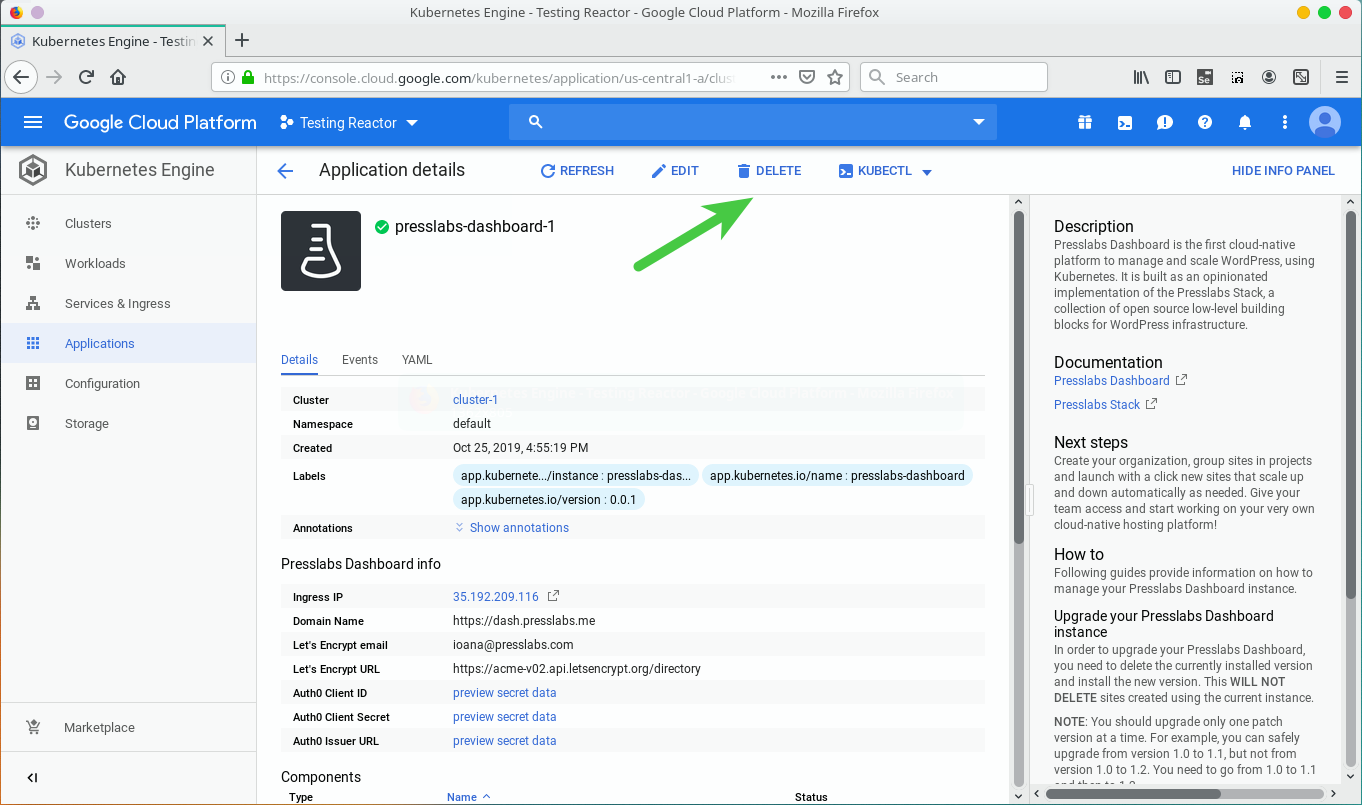Switch to the YAML tab
1362x805 pixels.
[x=417, y=360]
